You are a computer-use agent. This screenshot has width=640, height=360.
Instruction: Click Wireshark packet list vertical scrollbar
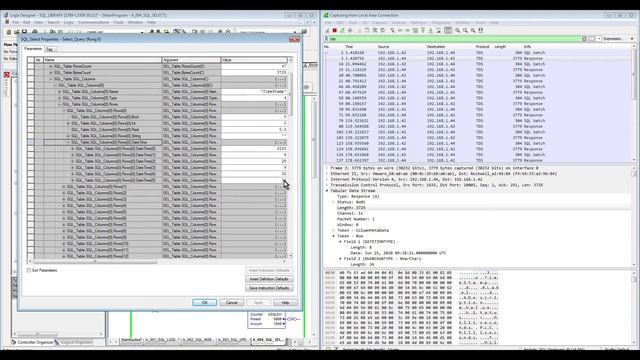pos(634,74)
